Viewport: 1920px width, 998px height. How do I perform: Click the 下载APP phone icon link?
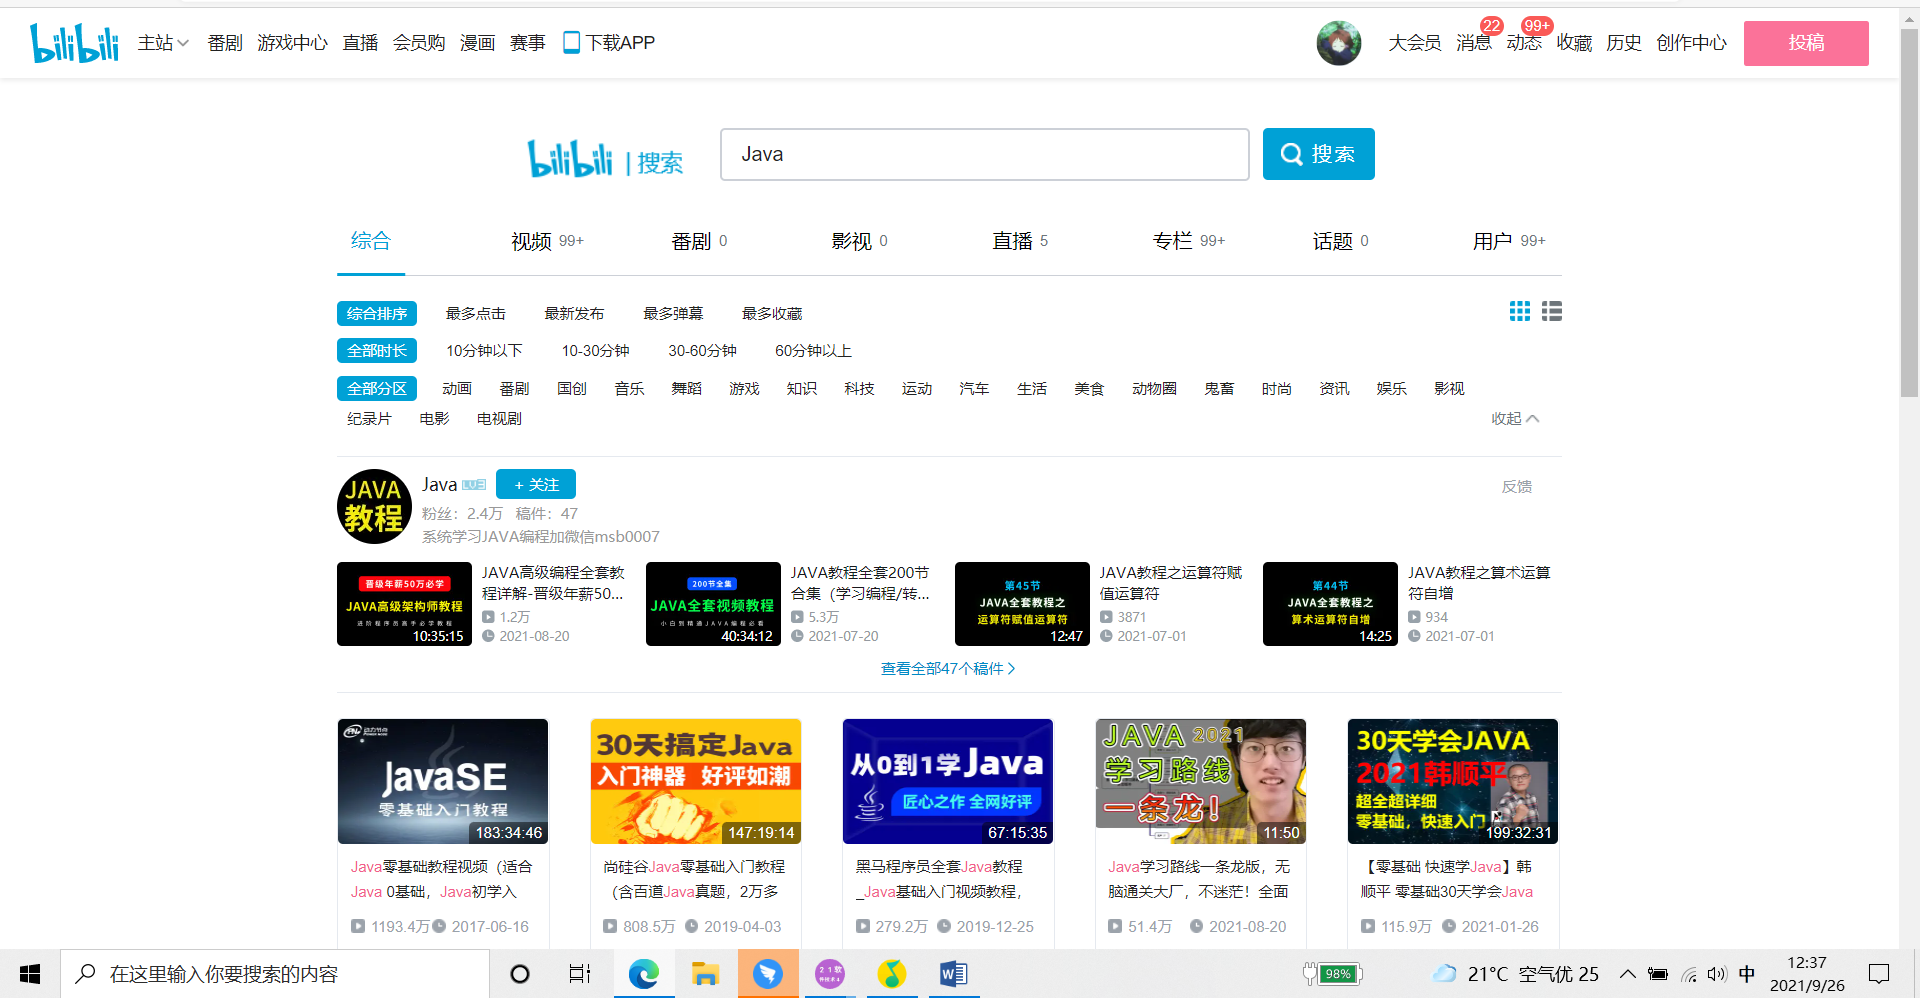609,43
